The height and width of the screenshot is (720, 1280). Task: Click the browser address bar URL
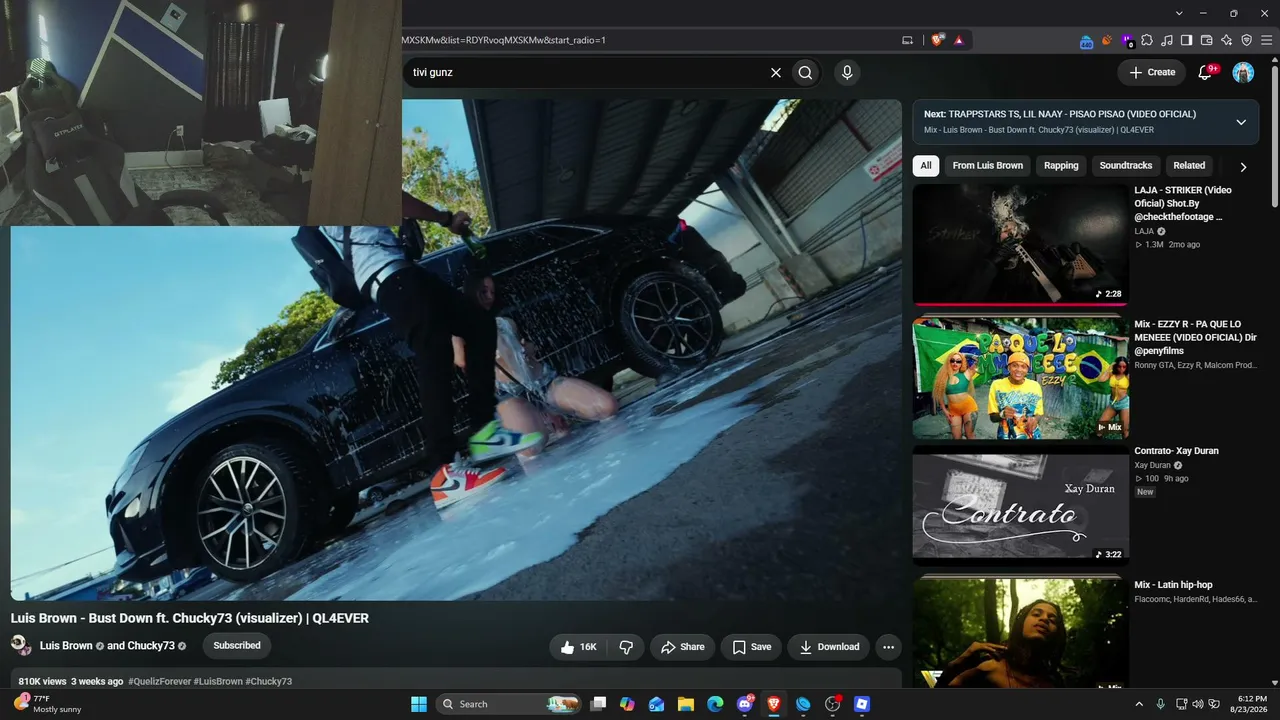(503, 40)
